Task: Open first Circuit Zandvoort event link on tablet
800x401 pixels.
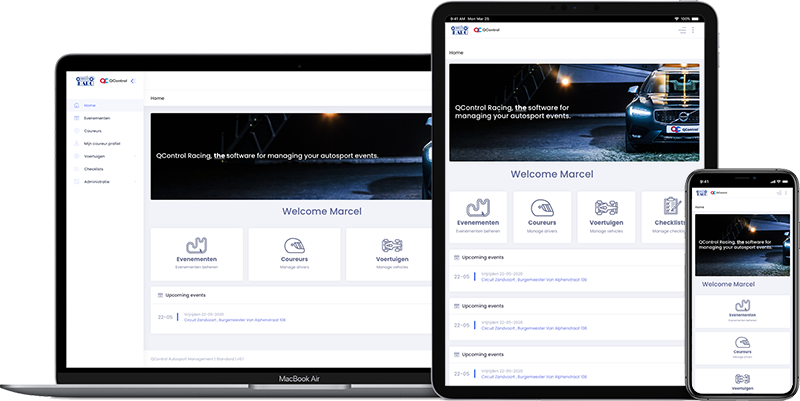Action: pos(534,280)
